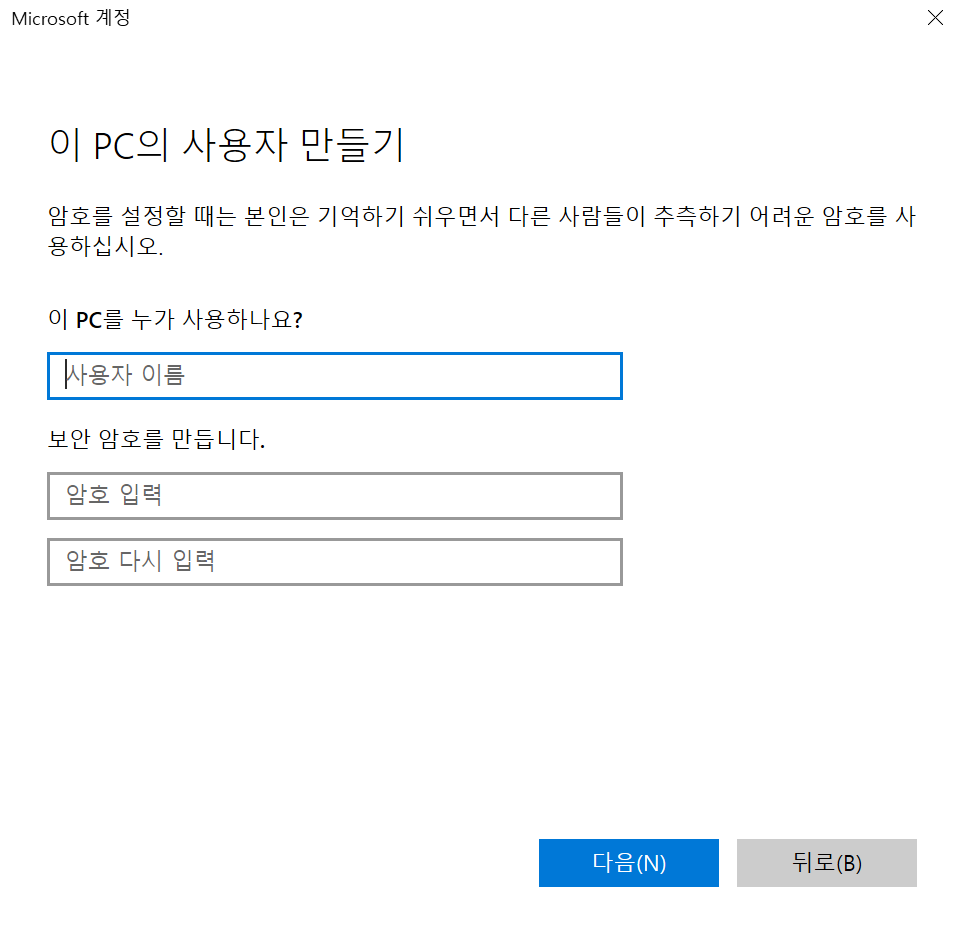The width and height of the screenshot is (964, 933).
Task: Click the label 이 PC를 누가 사용하나요?
Action: pos(176,320)
